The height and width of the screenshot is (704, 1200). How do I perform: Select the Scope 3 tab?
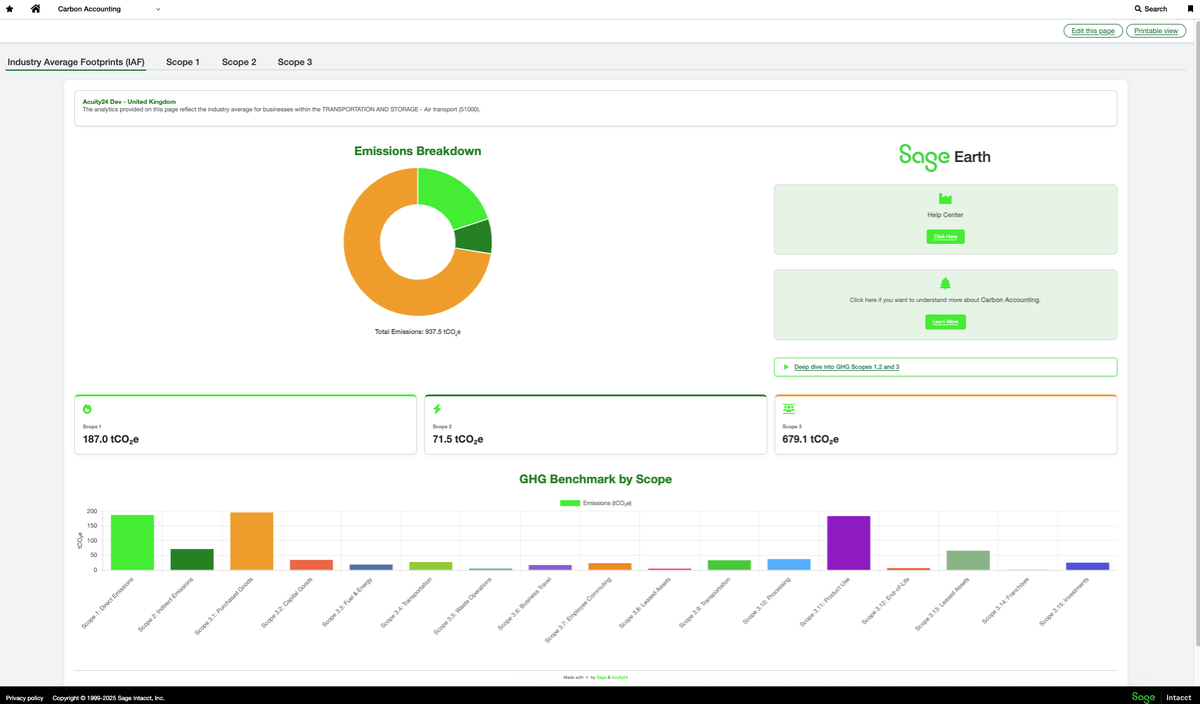(295, 61)
